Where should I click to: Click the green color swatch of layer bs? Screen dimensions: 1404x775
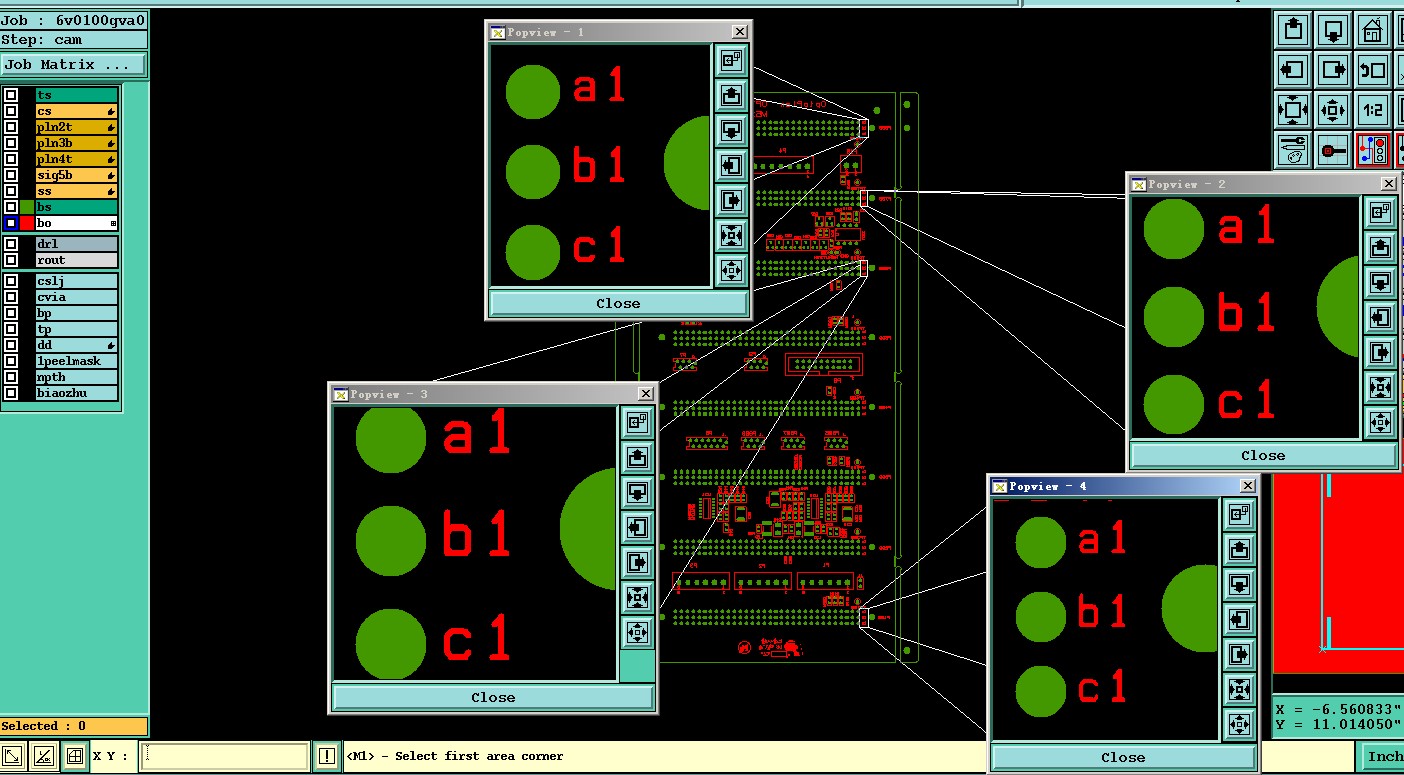[27, 207]
